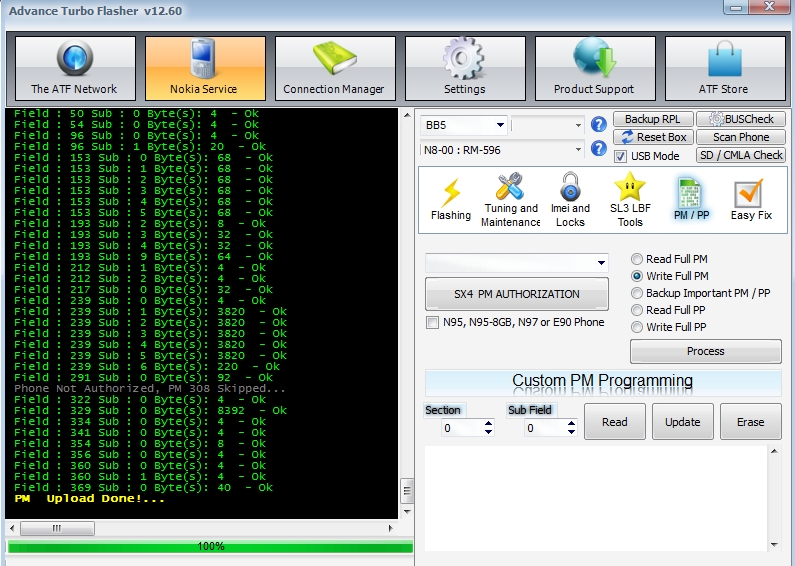This screenshot has width=795, height=566.
Task: Open Tuning and Maintenance tools
Action: (x=511, y=200)
